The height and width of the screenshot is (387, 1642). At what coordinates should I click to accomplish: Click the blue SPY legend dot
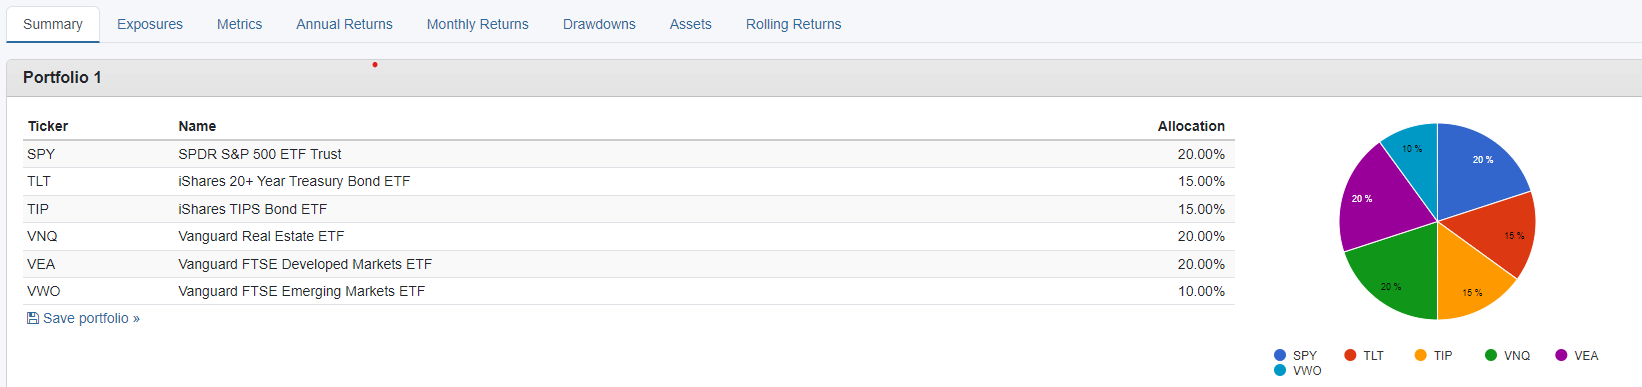pyautogui.click(x=1280, y=355)
